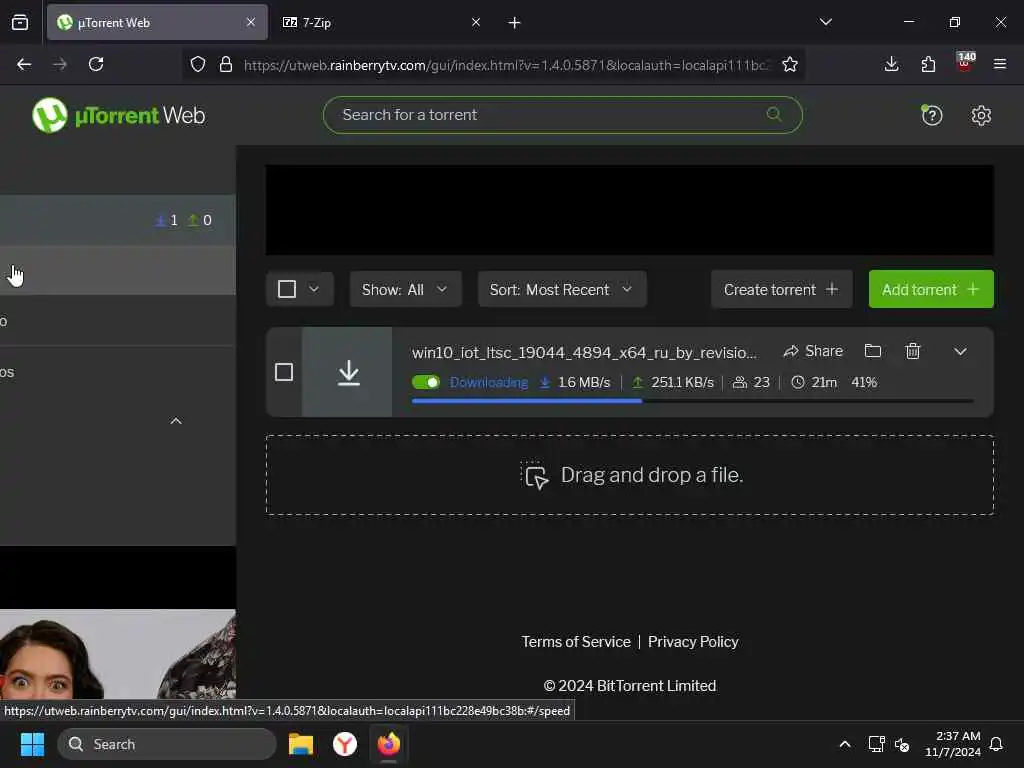Click the muted volume tray icon
Viewport: 1024px width, 768px height.
[x=903, y=744]
